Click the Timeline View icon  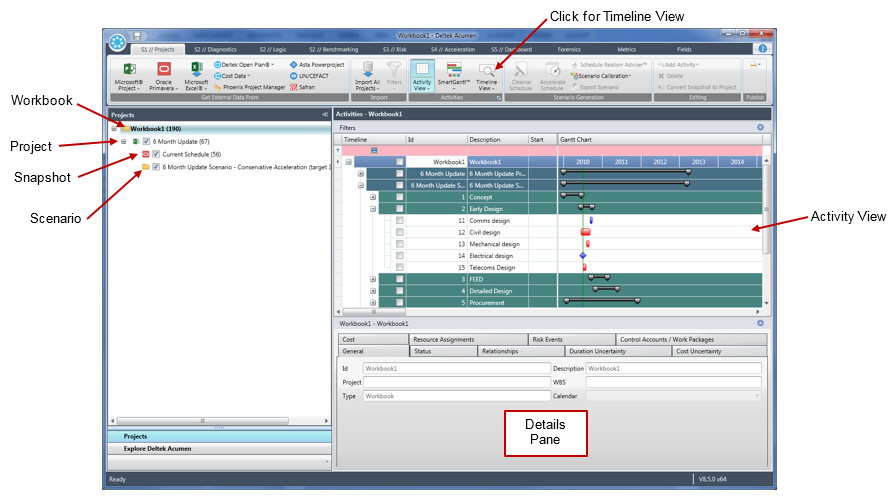click(x=487, y=71)
